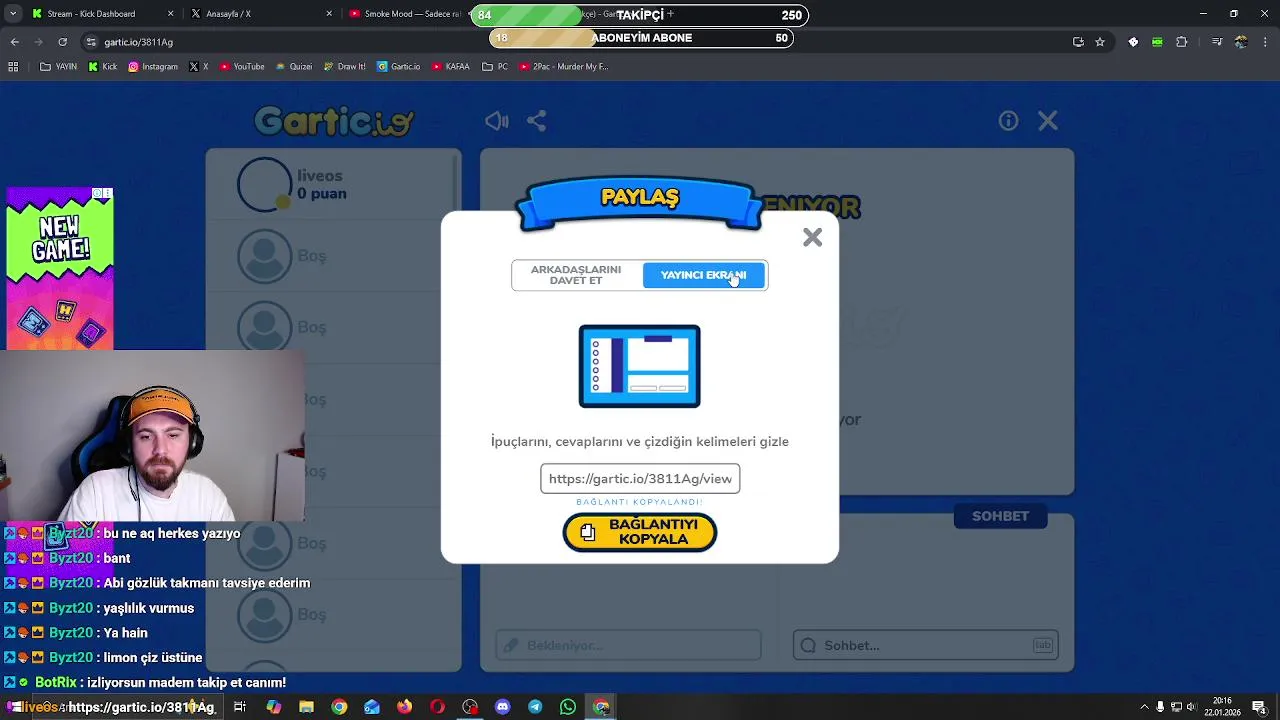1280x720 pixels.
Task: Open WhatsApp from the taskbar
Action: click(568, 707)
